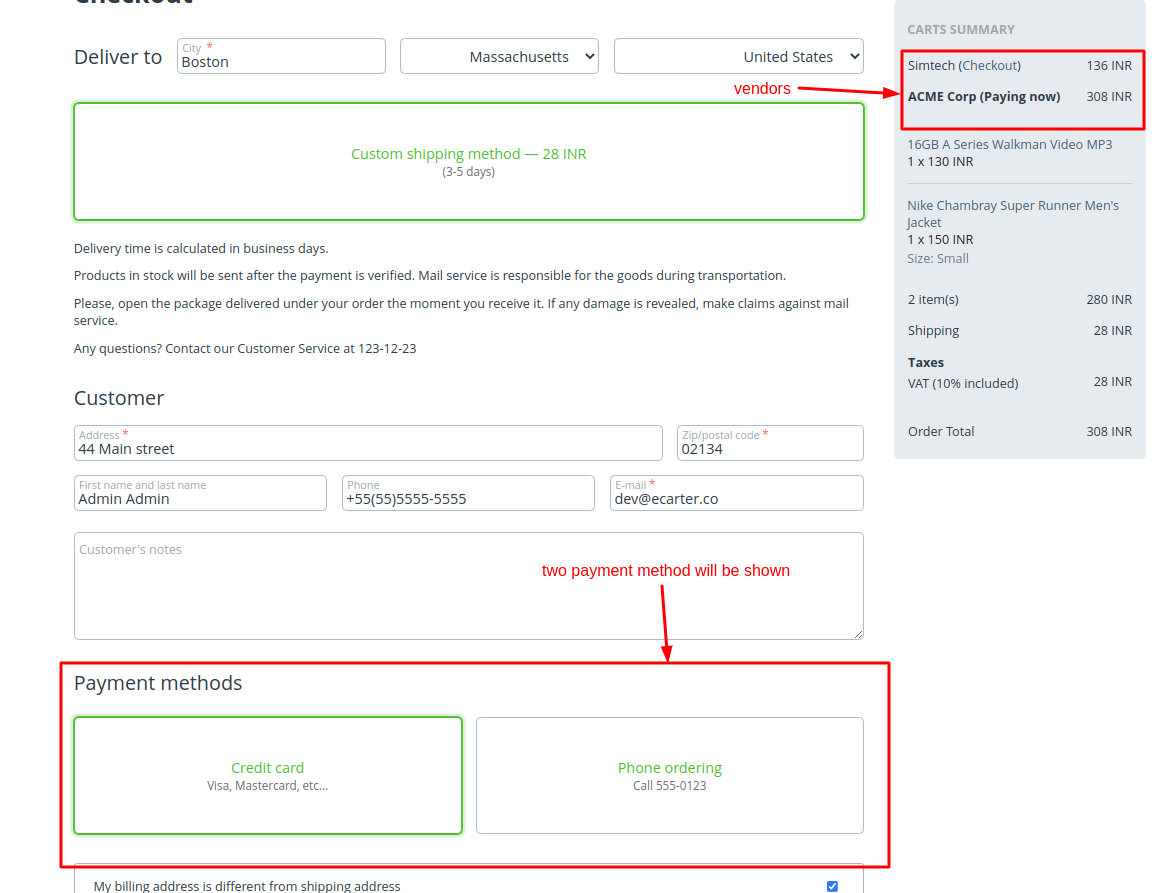The height and width of the screenshot is (893, 1156).
Task: Click the Deliver to label
Action: (118, 57)
